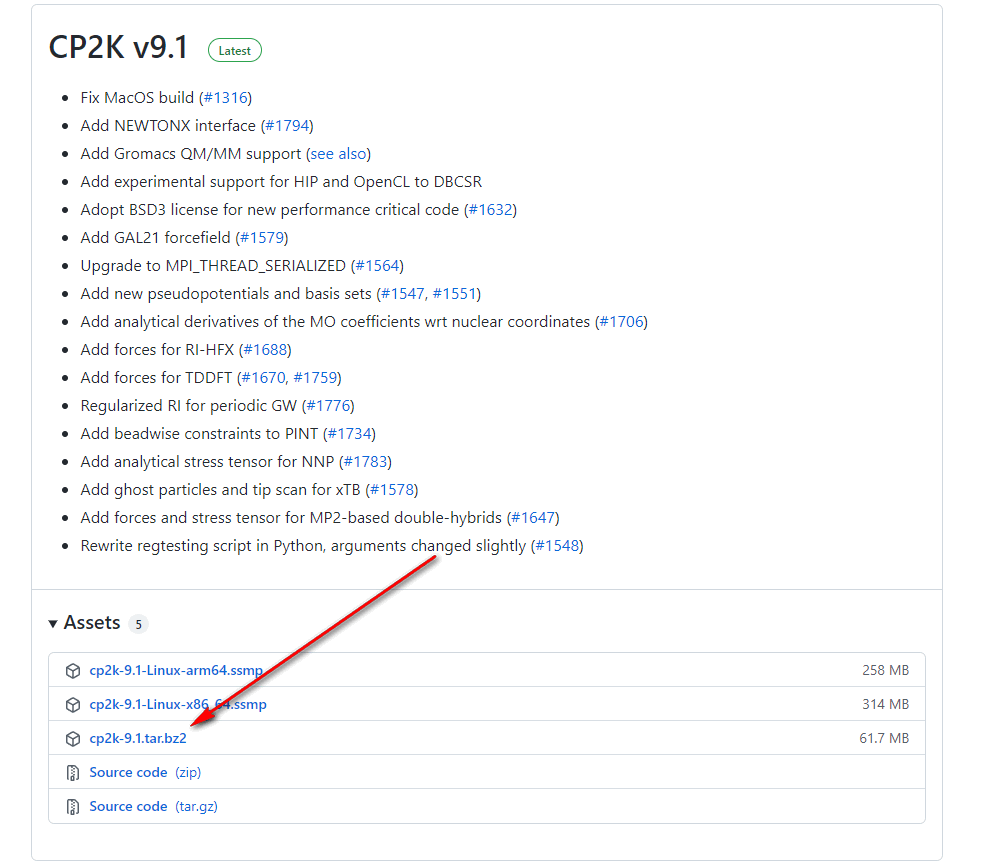Download cp2k-9.1-Linux-x86_64.ssmp

[x=178, y=704]
